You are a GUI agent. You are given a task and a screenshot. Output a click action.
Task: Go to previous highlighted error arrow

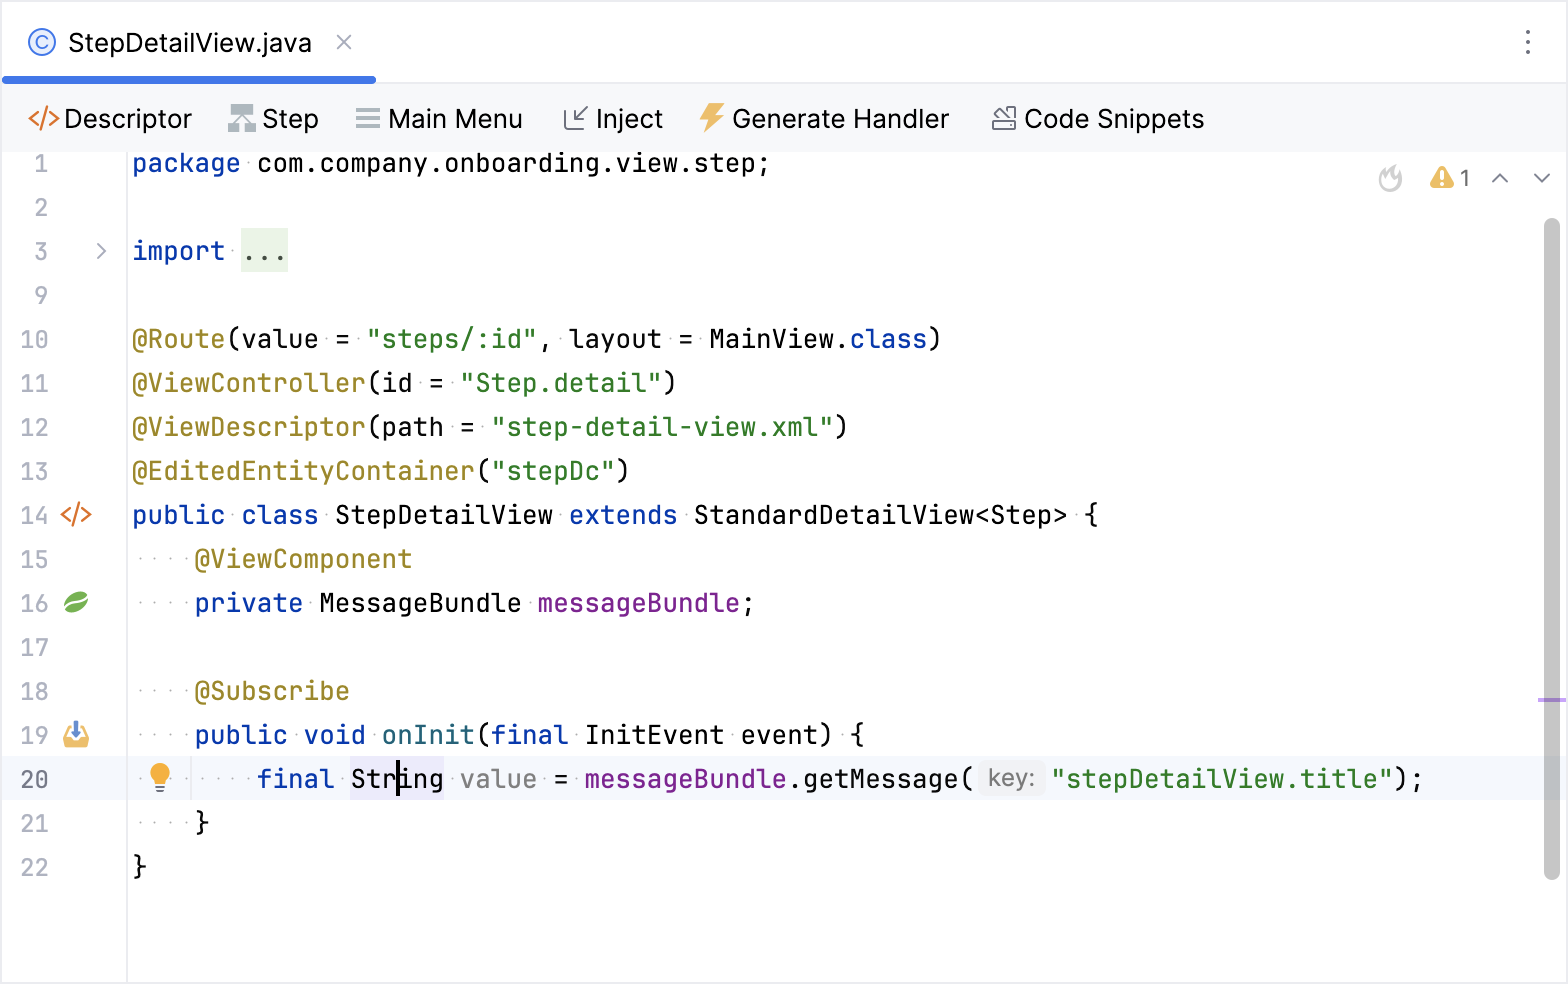pyautogui.click(x=1500, y=179)
